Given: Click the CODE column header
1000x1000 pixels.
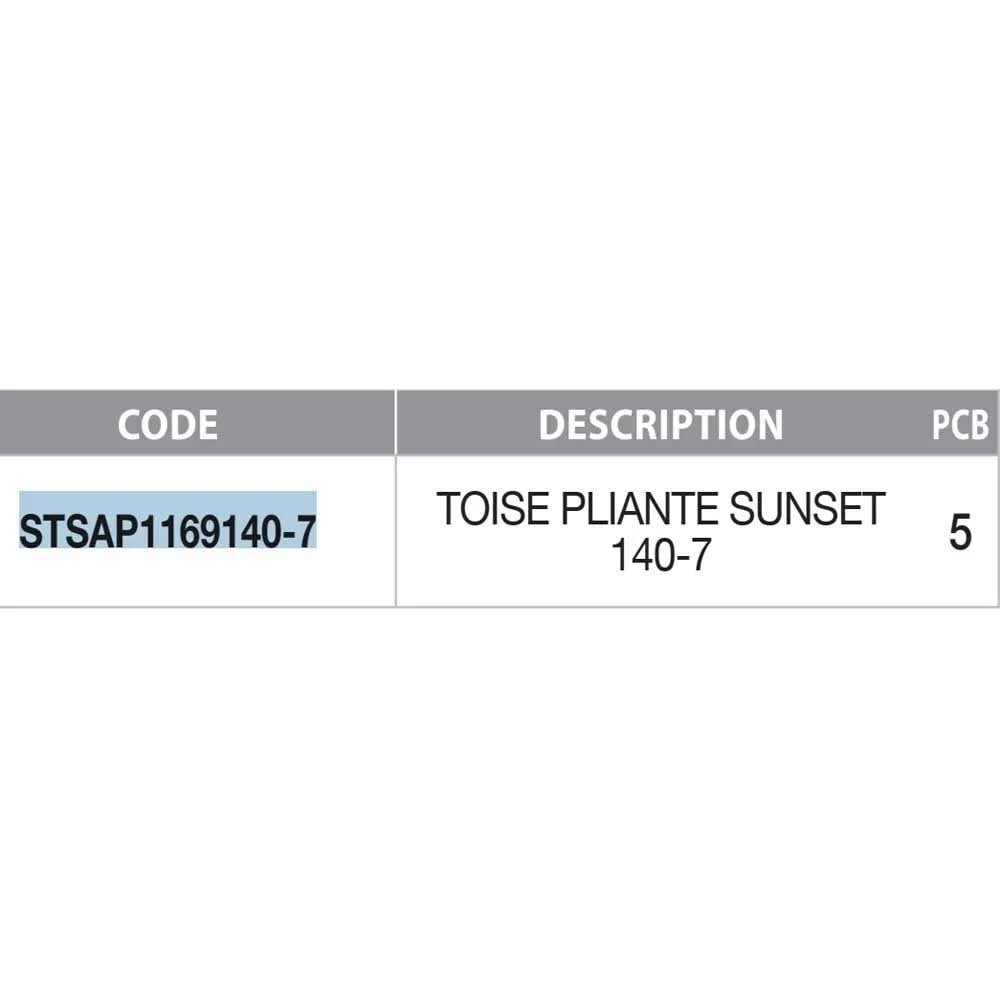Looking at the screenshot, I should pos(167,425).
